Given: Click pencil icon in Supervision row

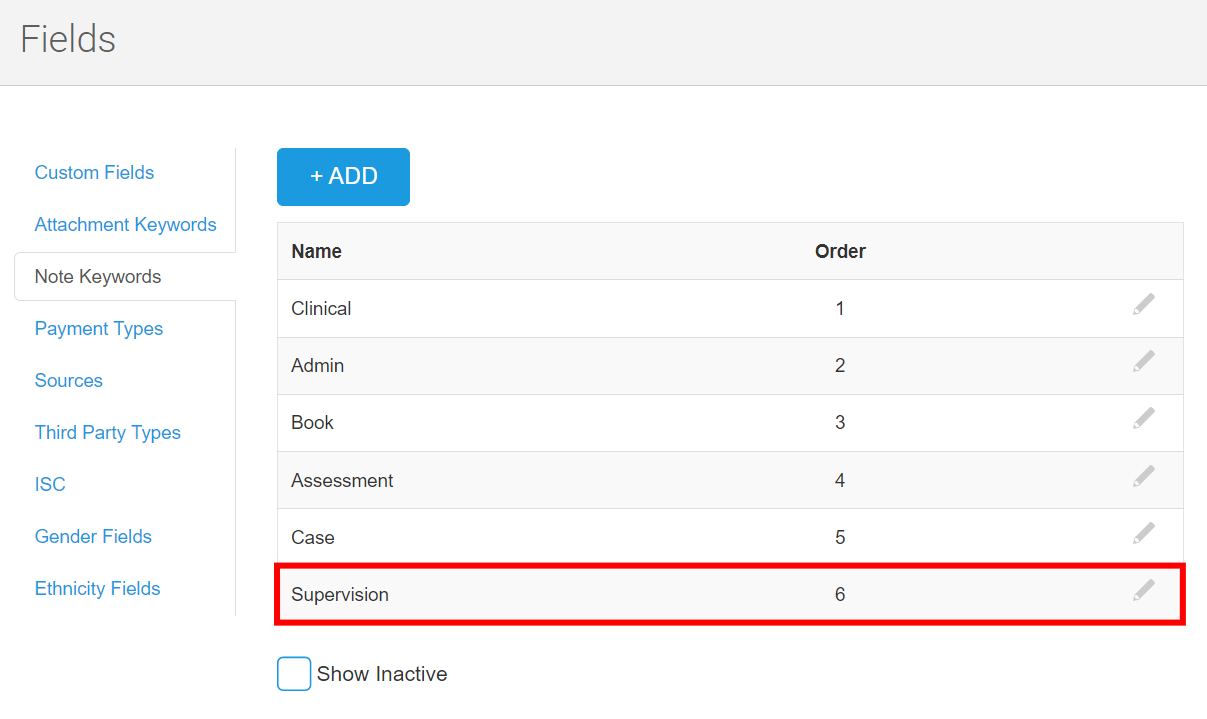Looking at the screenshot, I should tap(1144, 590).
